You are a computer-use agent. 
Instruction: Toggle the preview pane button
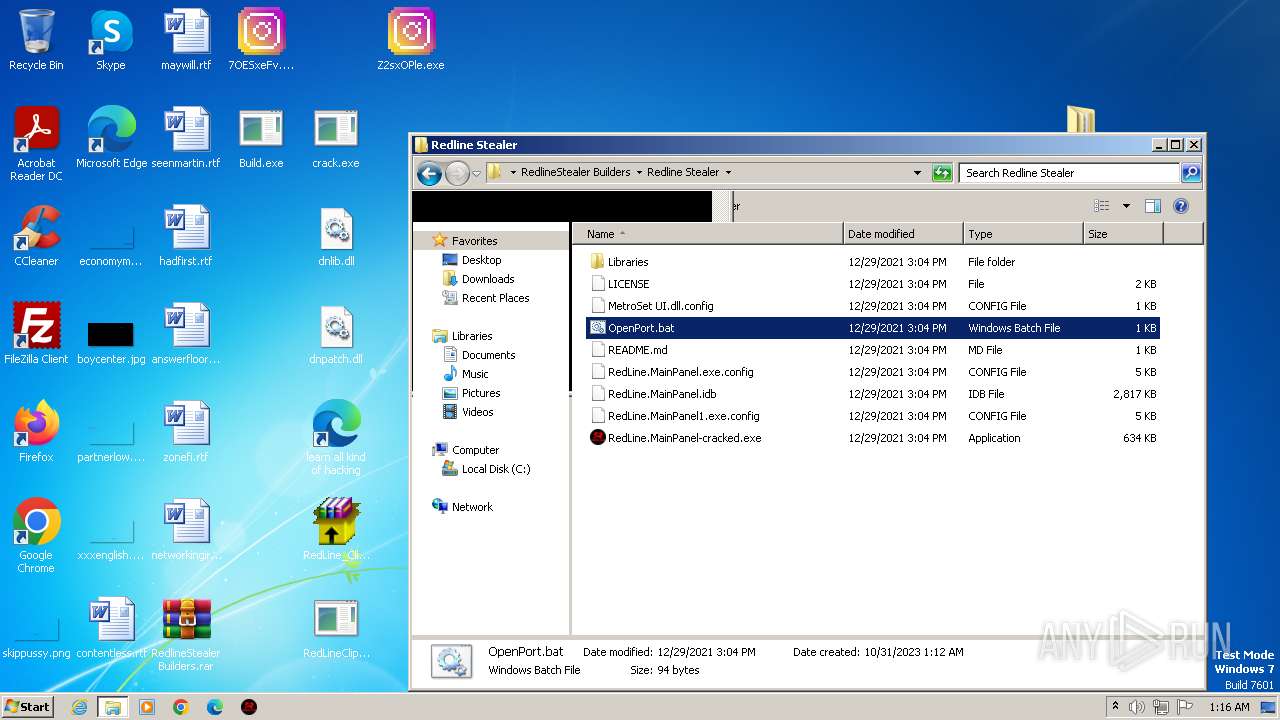click(x=1152, y=206)
